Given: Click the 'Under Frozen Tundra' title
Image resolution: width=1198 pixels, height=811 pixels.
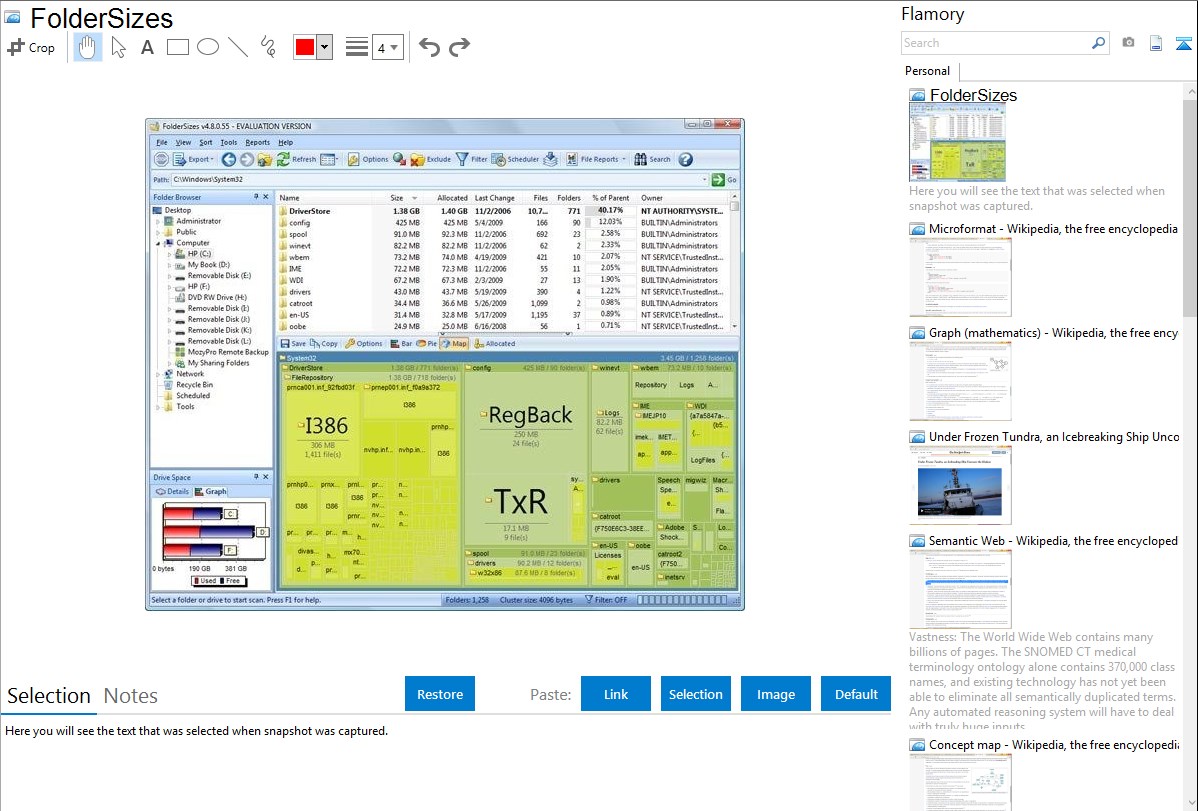Looking at the screenshot, I should (x=1054, y=437).
